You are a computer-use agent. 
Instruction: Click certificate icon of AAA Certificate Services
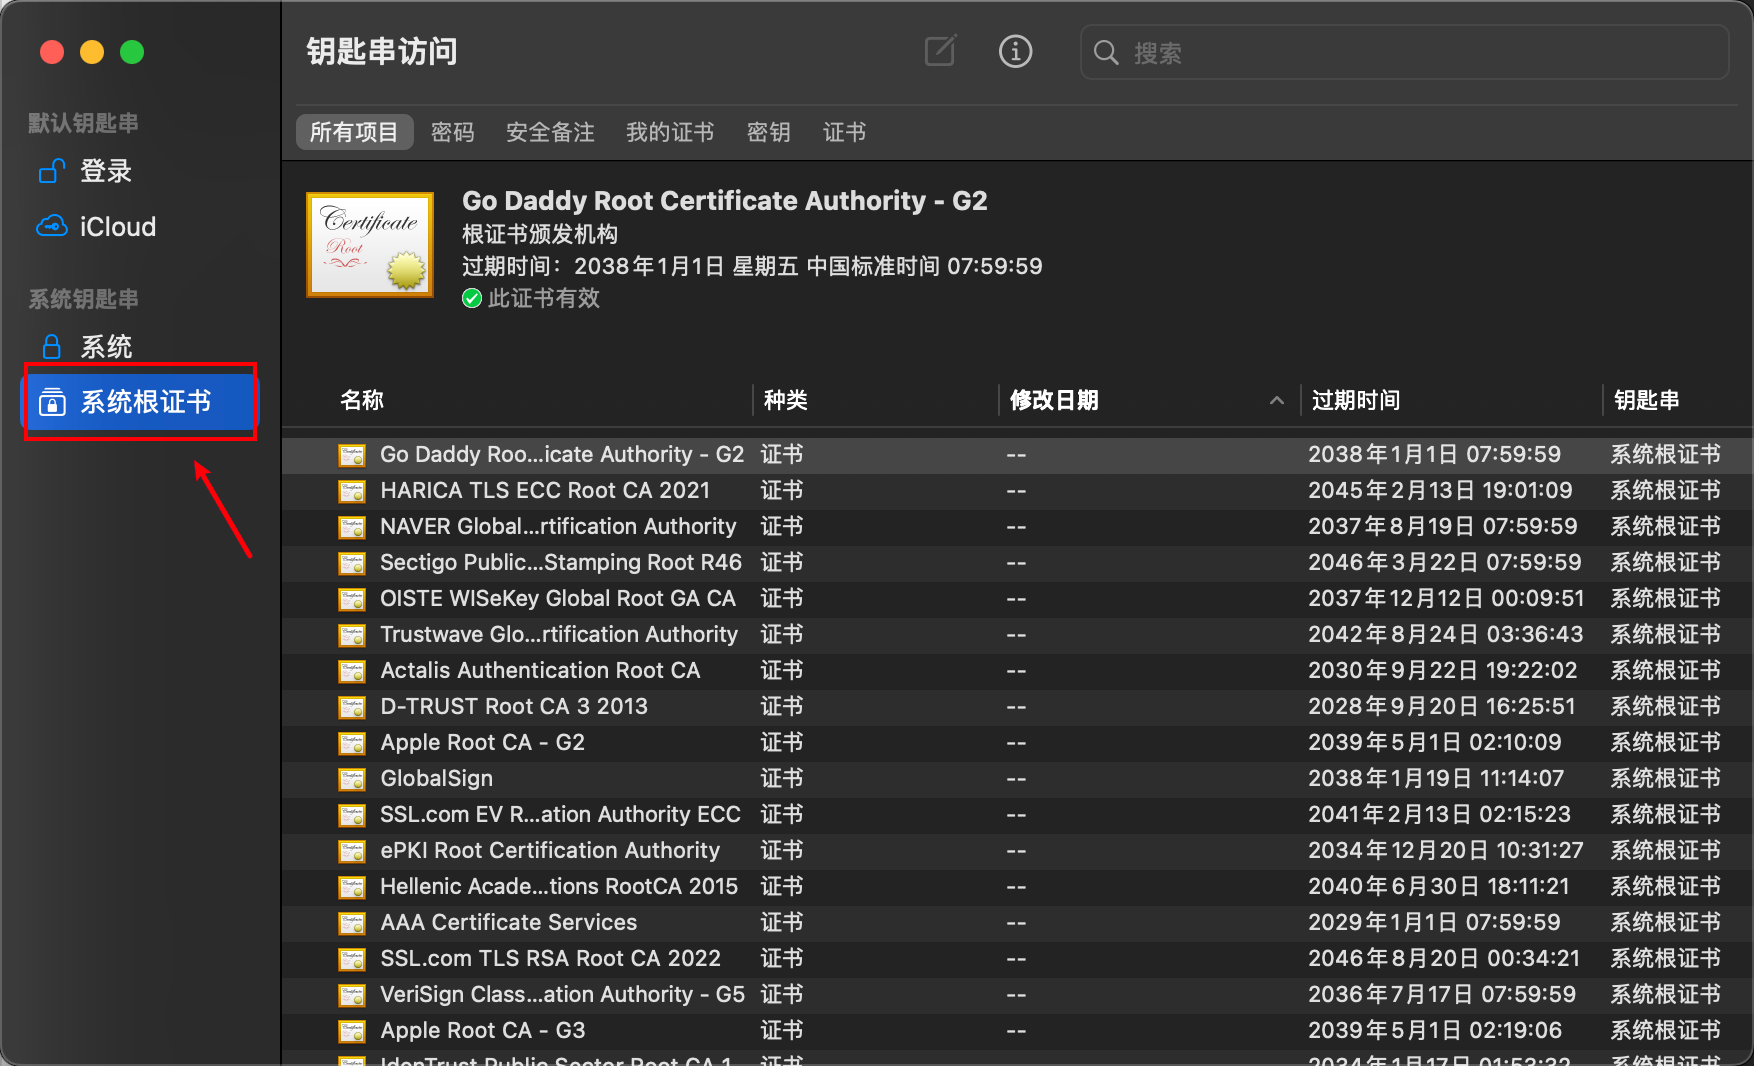352,923
